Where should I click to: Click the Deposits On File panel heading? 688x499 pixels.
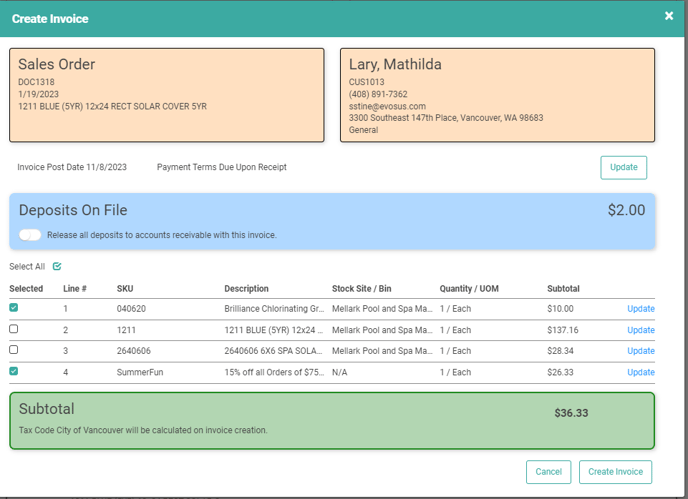73,211
